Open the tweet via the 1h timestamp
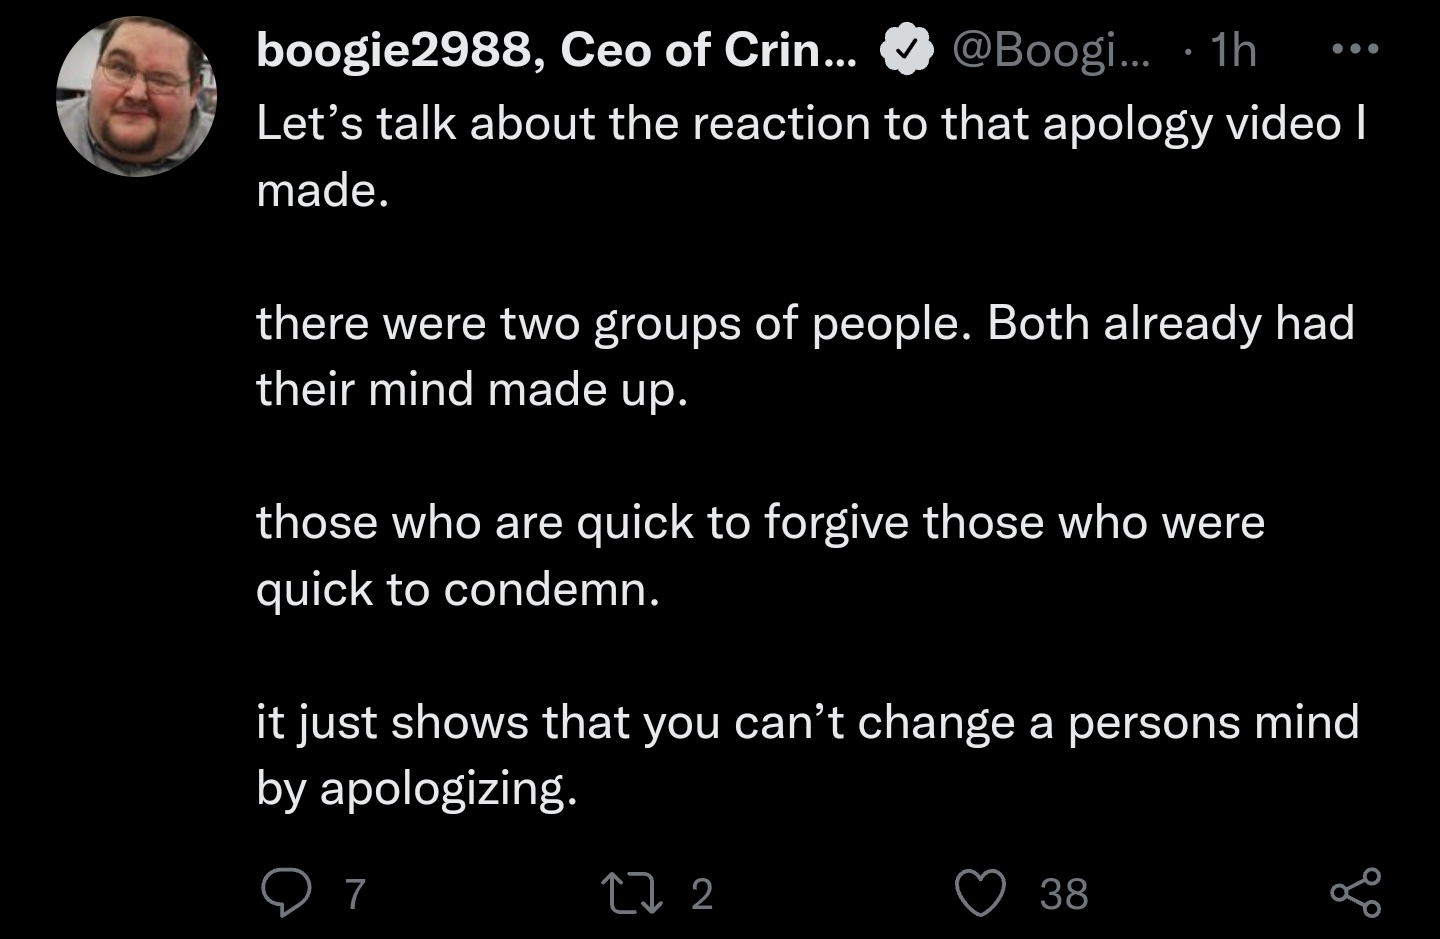Image resolution: width=1440 pixels, height=939 pixels. pyautogui.click(x=1232, y=50)
